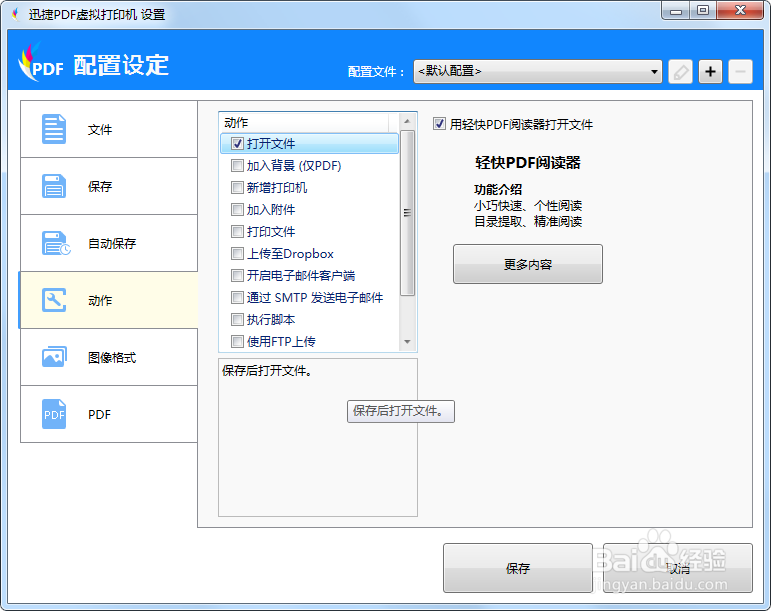Check the 上传至Dropbox checkbox
Image resolution: width=771 pixels, height=611 pixels.
tap(237, 254)
